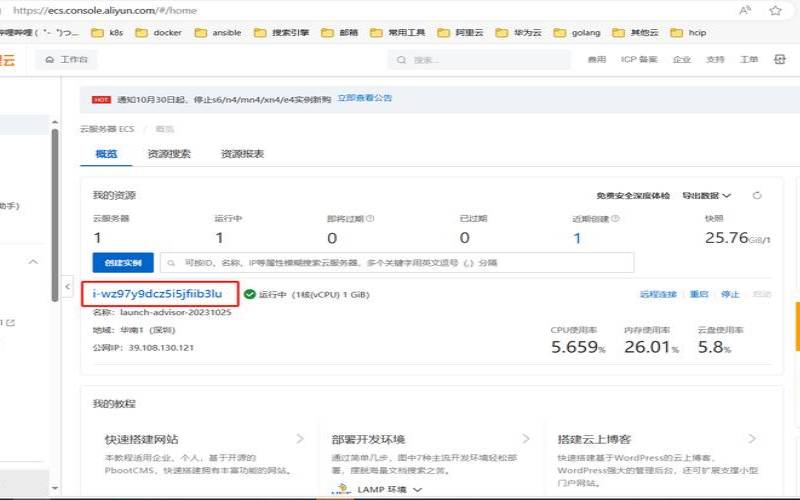This screenshot has height=500, width=800.
Task: Open the 常用工具 bookmark folder
Action: (397, 33)
